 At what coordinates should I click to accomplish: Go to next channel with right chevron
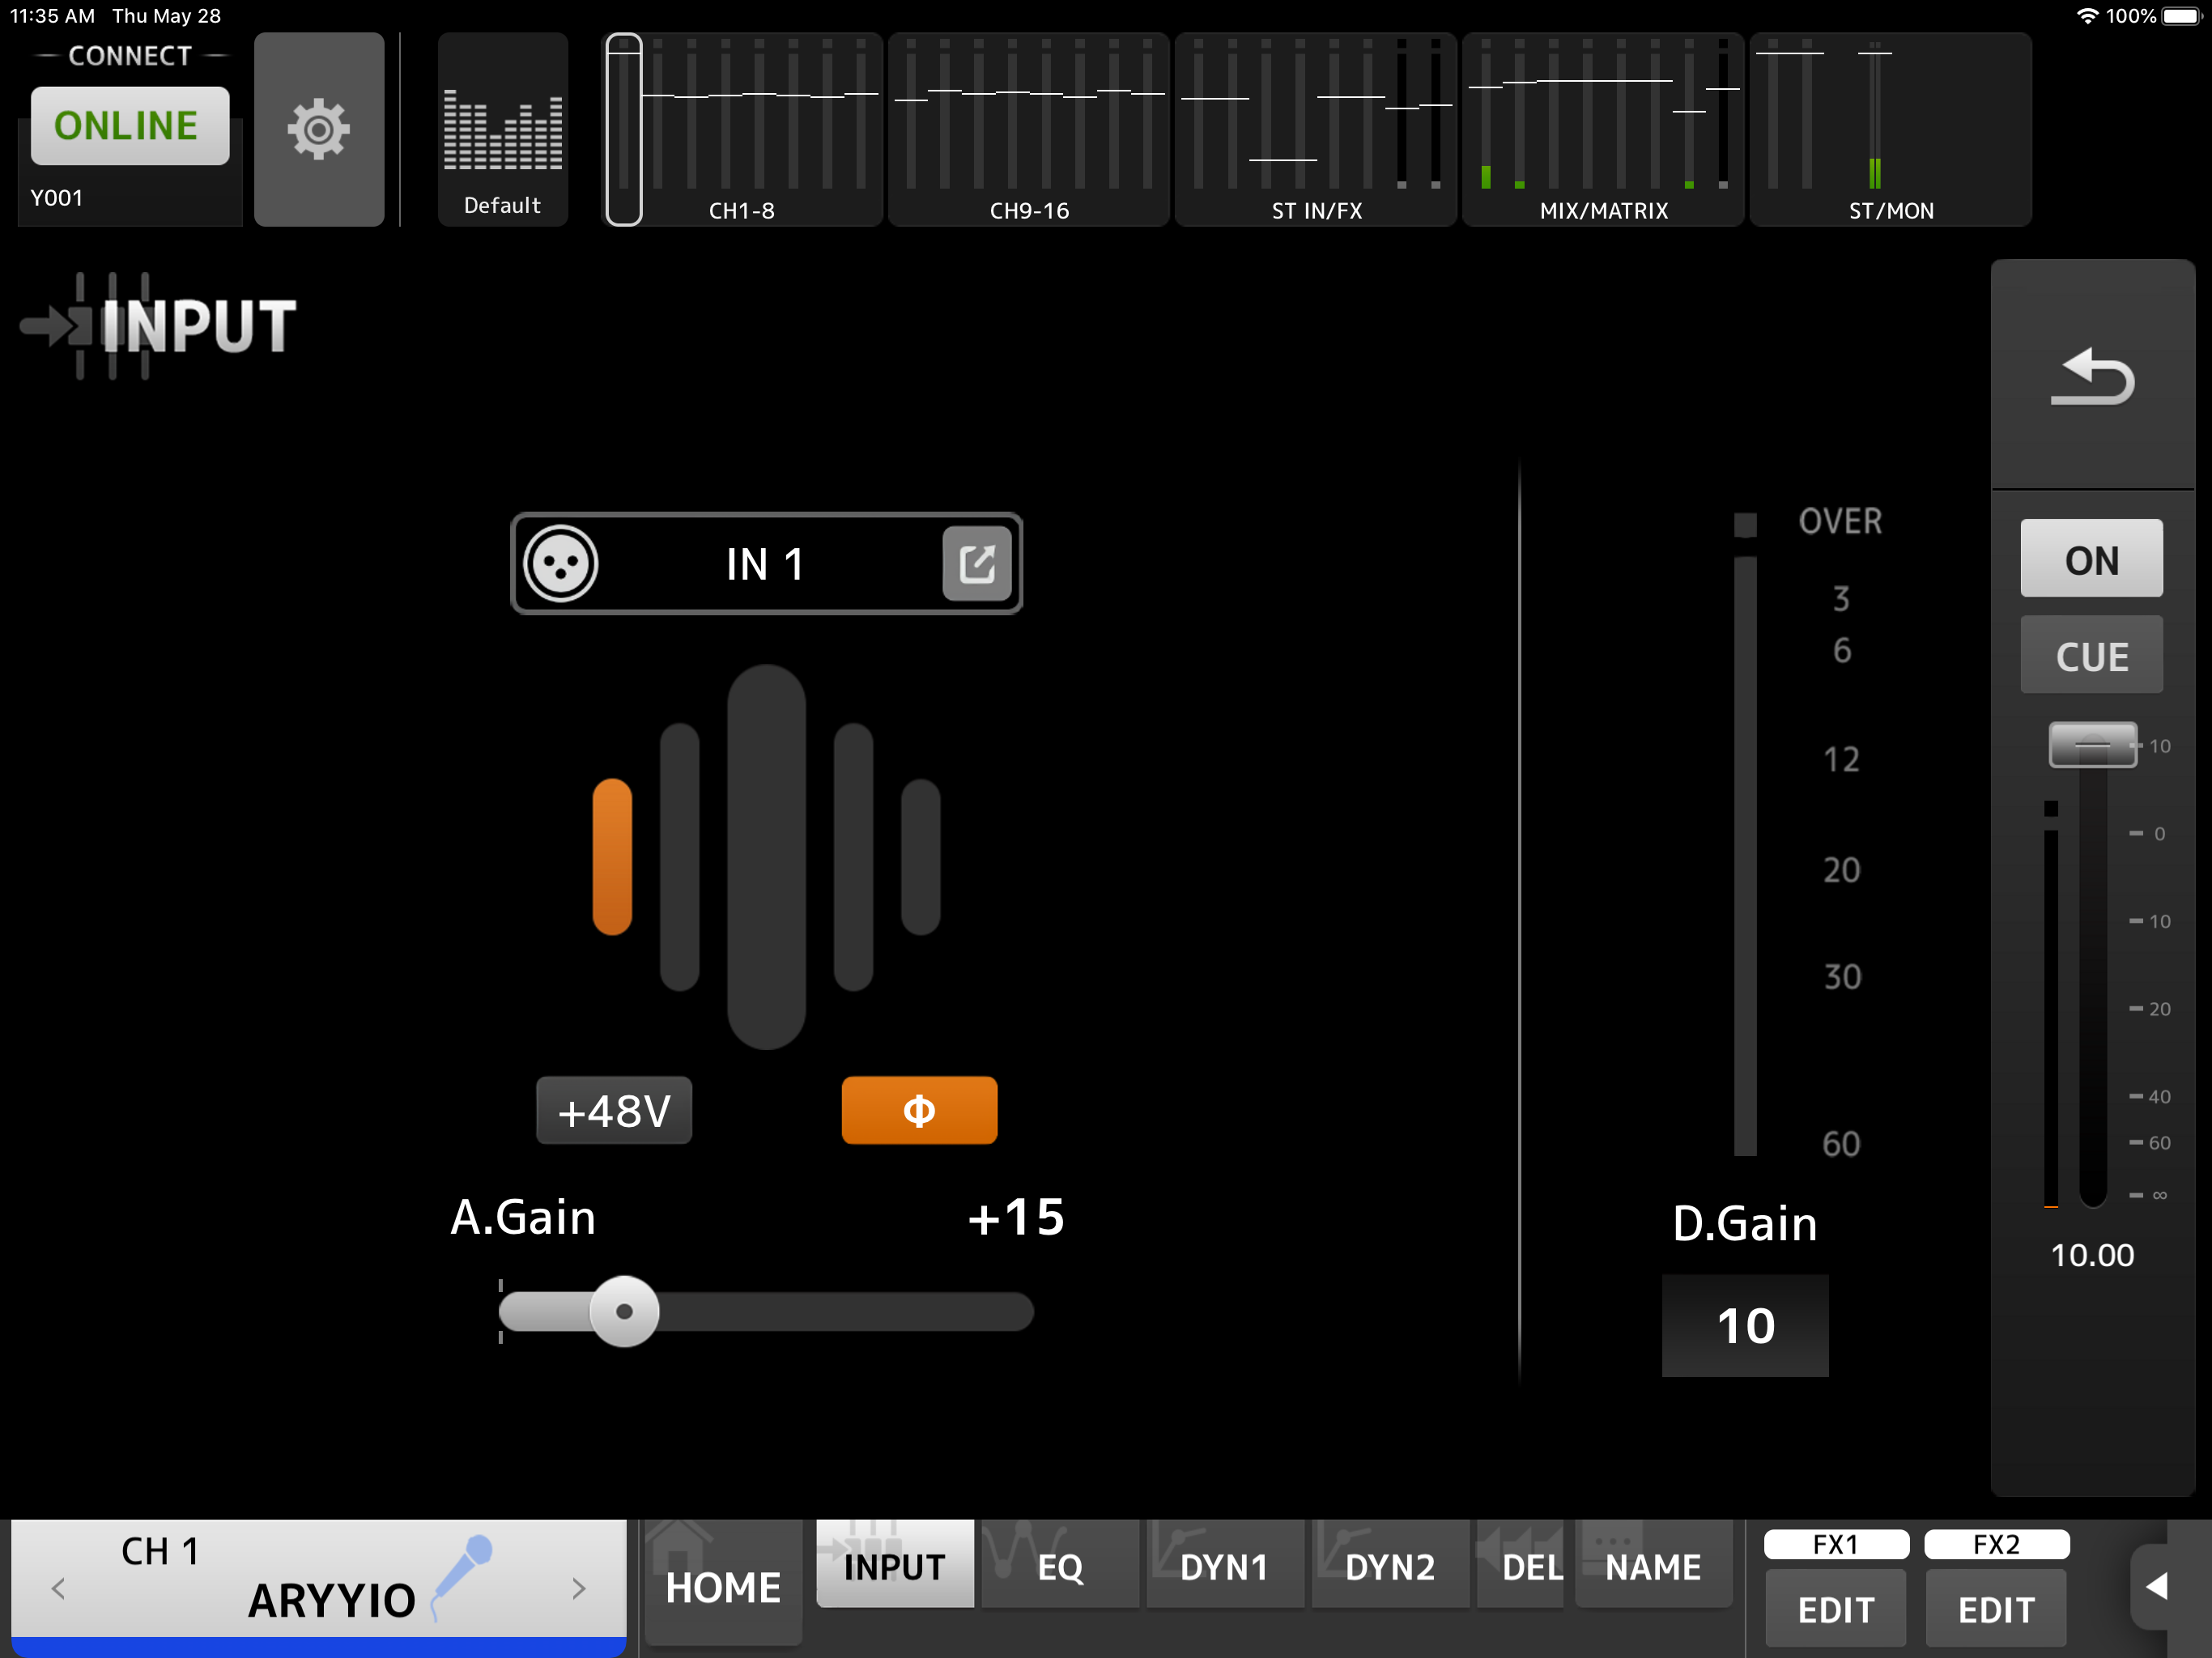(579, 1588)
